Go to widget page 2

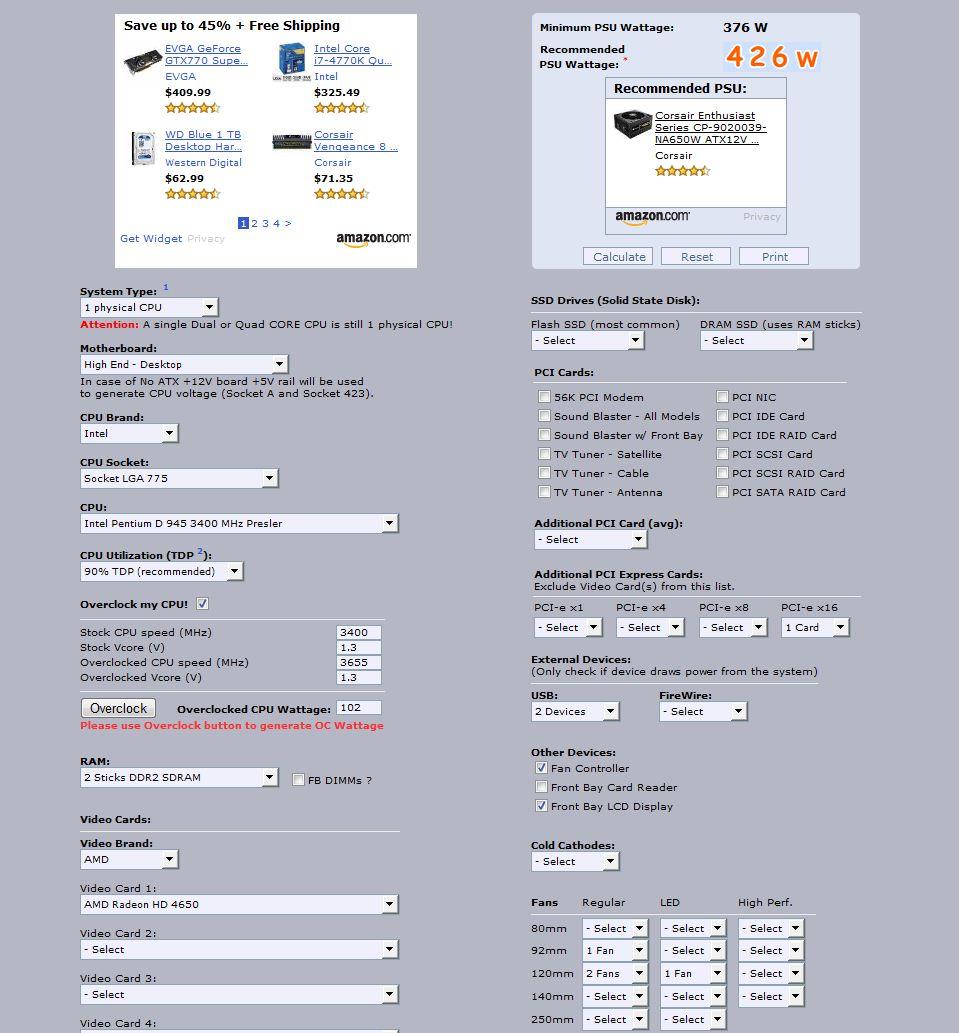tap(254, 223)
